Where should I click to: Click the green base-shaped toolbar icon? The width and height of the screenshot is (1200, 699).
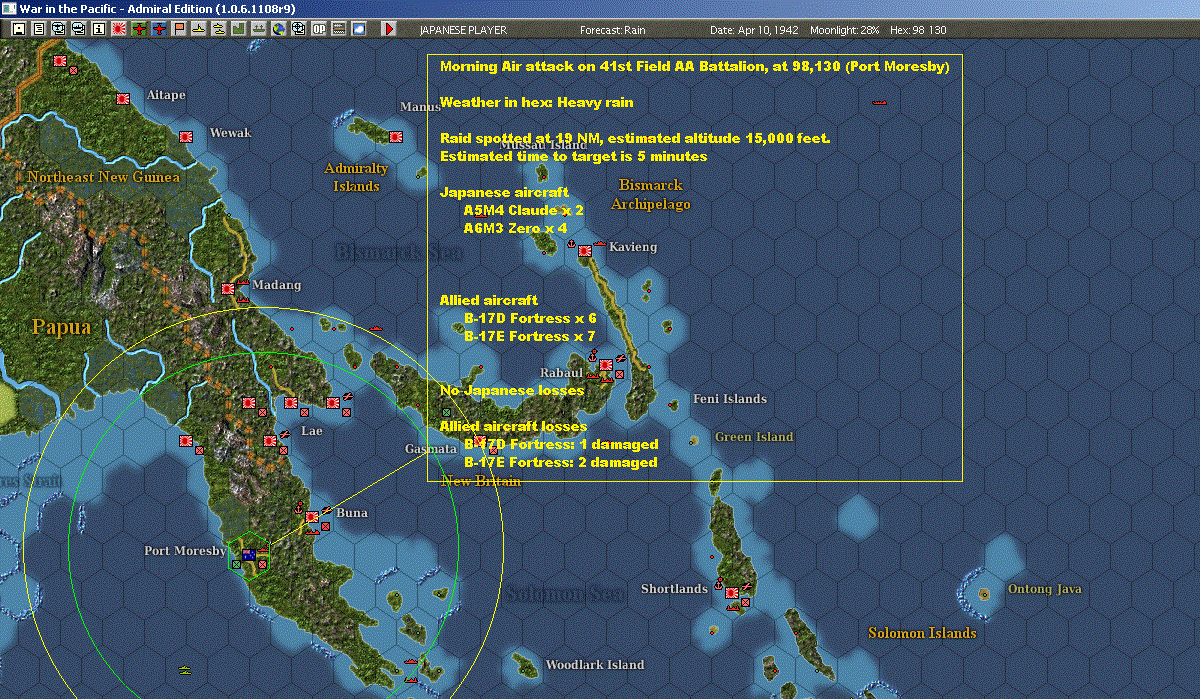(238, 29)
